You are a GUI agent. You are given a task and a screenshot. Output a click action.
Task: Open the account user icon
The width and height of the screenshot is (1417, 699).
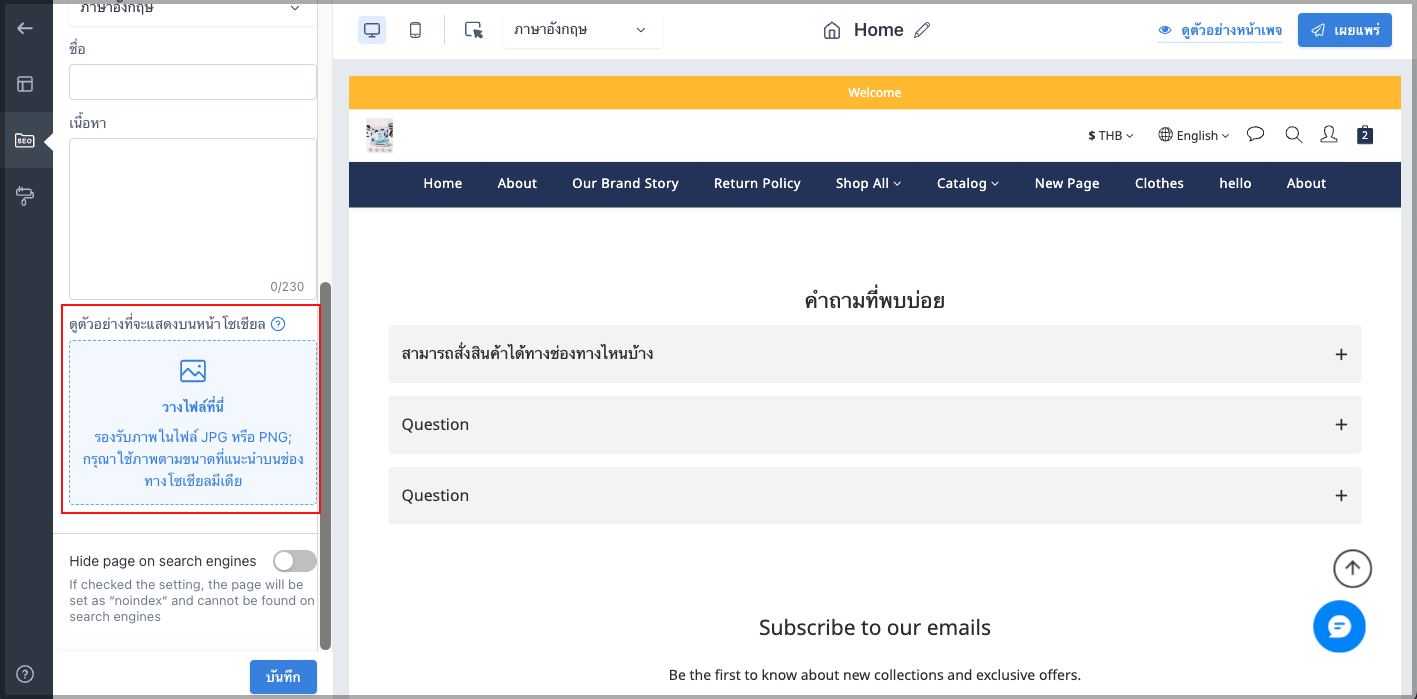pyautogui.click(x=1329, y=134)
